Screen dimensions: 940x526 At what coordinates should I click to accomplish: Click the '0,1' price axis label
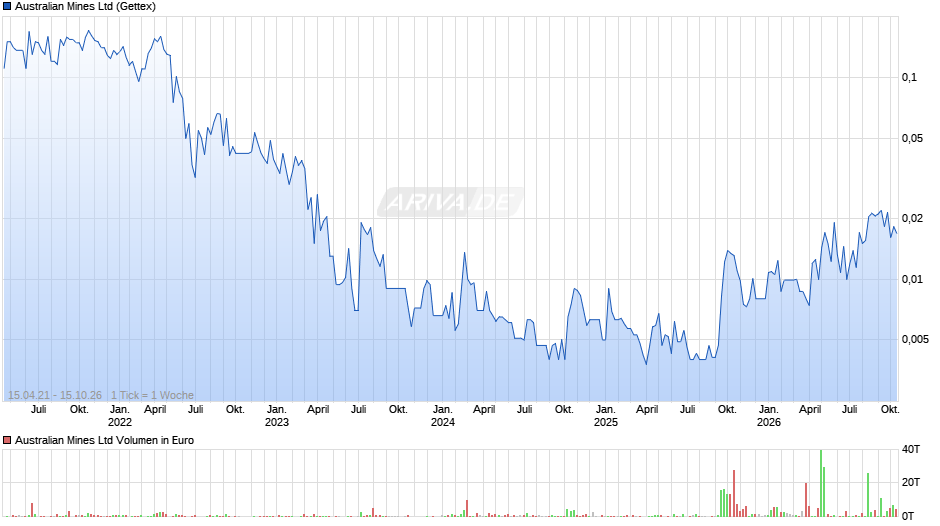(x=909, y=77)
